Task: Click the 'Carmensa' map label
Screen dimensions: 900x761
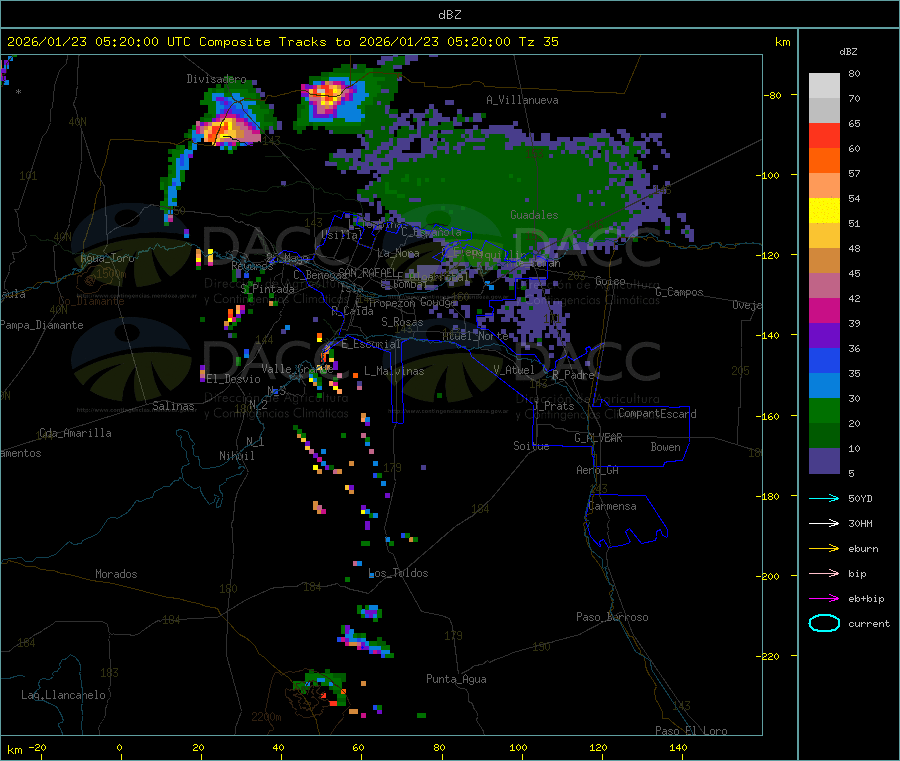Action: click(612, 506)
